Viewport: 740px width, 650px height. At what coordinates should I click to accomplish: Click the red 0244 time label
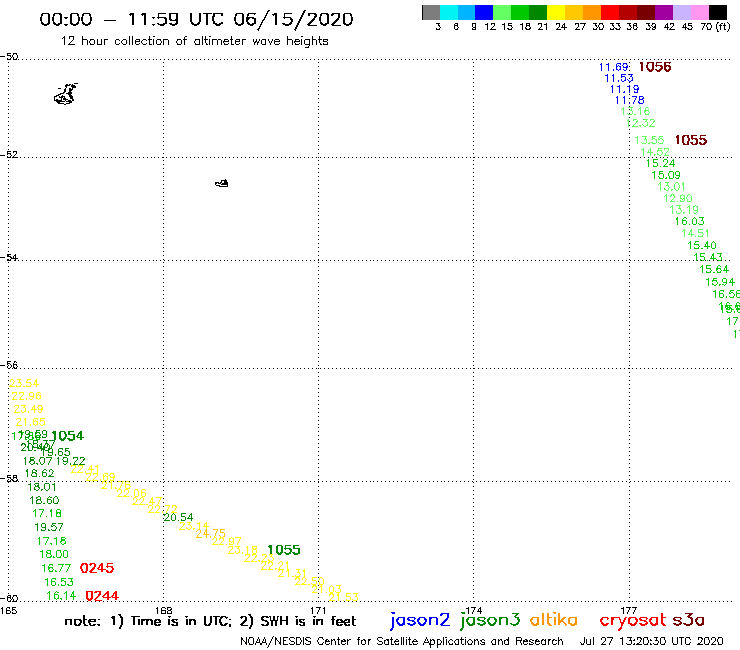pos(102,596)
